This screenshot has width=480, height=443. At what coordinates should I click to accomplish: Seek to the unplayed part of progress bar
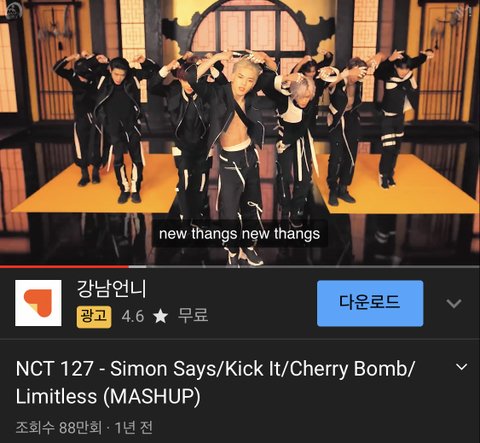[313, 266]
